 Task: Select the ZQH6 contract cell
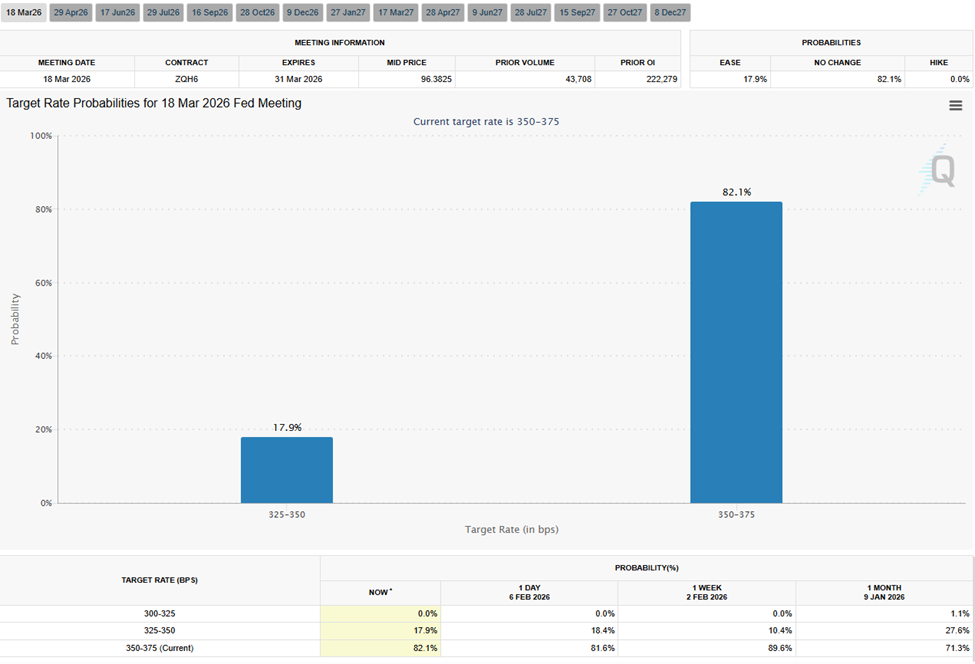click(x=187, y=78)
